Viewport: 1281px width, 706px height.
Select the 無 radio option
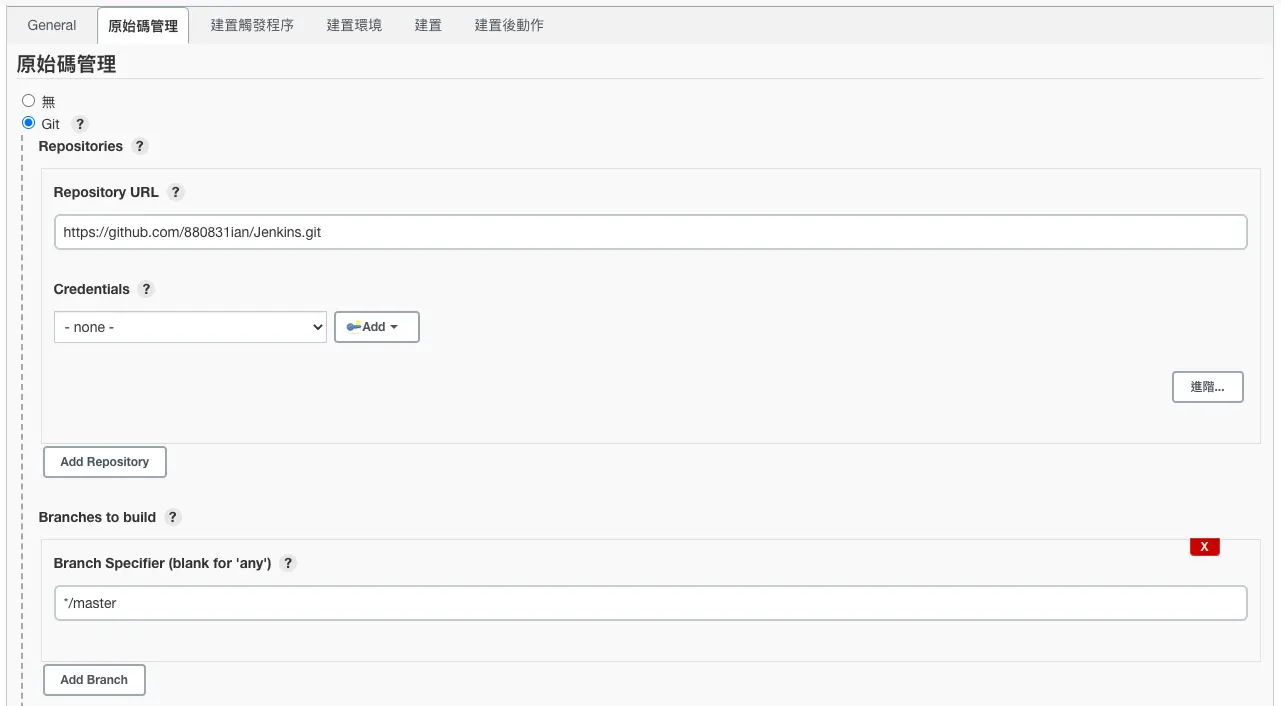click(x=28, y=100)
